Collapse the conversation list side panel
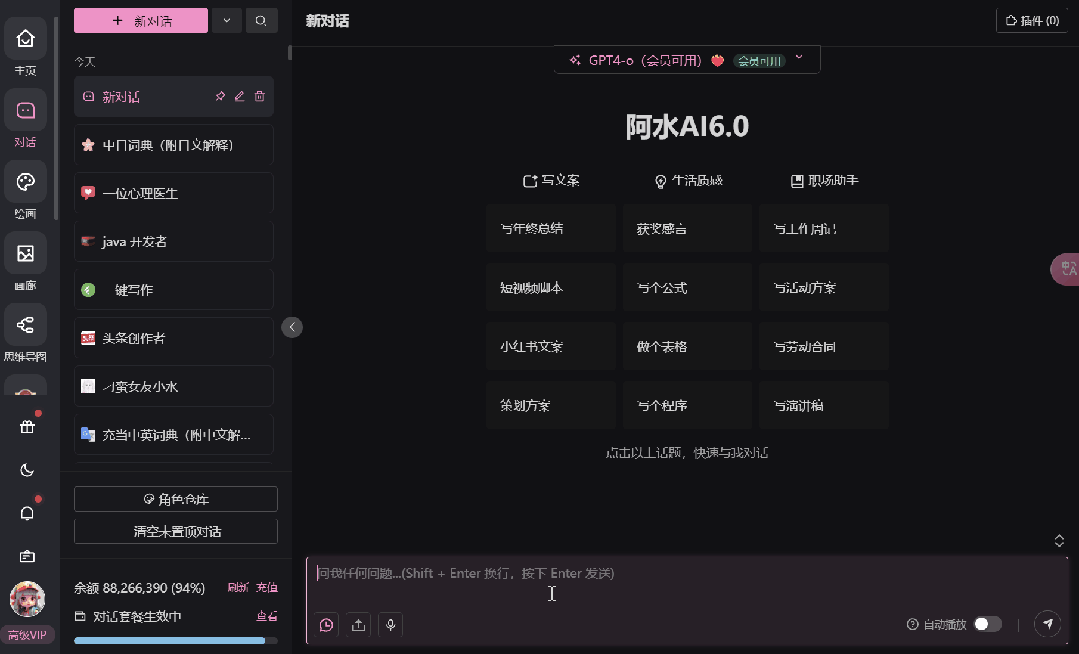This screenshot has height=654, width=1079. point(292,326)
